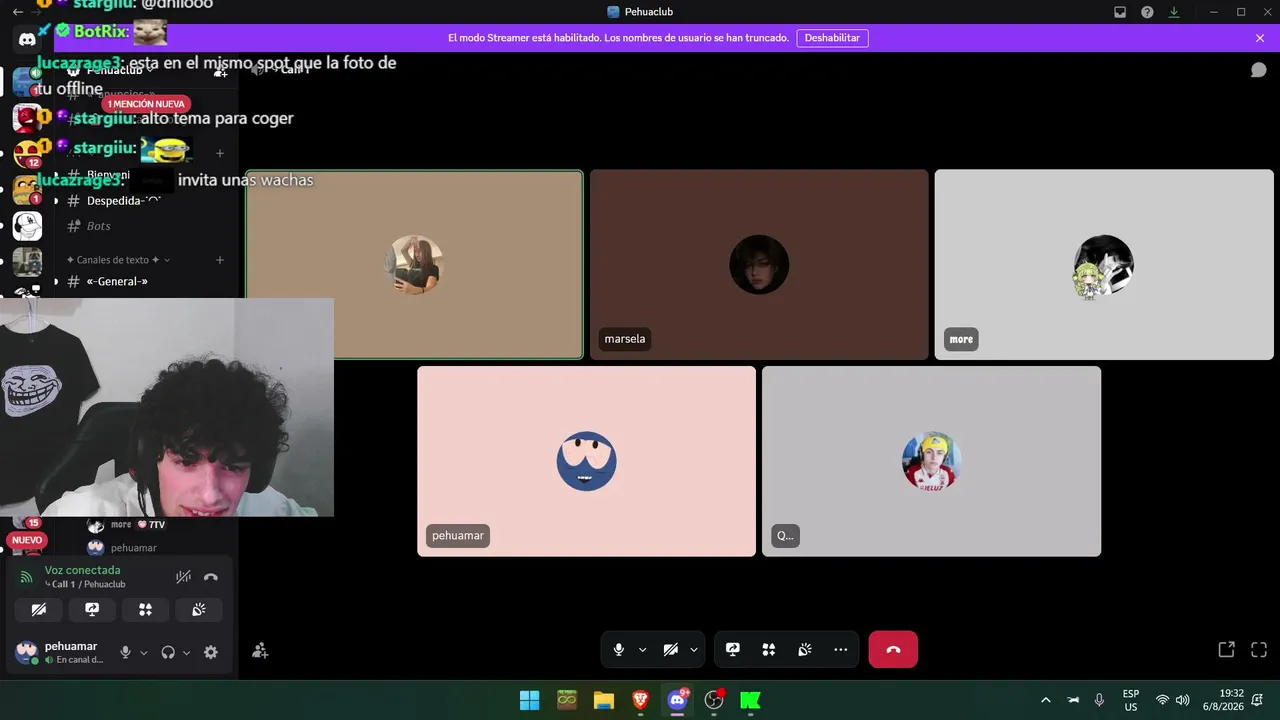Deafen audio with the headphones icon
The width and height of the screenshot is (1280, 720).
click(x=168, y=652)
